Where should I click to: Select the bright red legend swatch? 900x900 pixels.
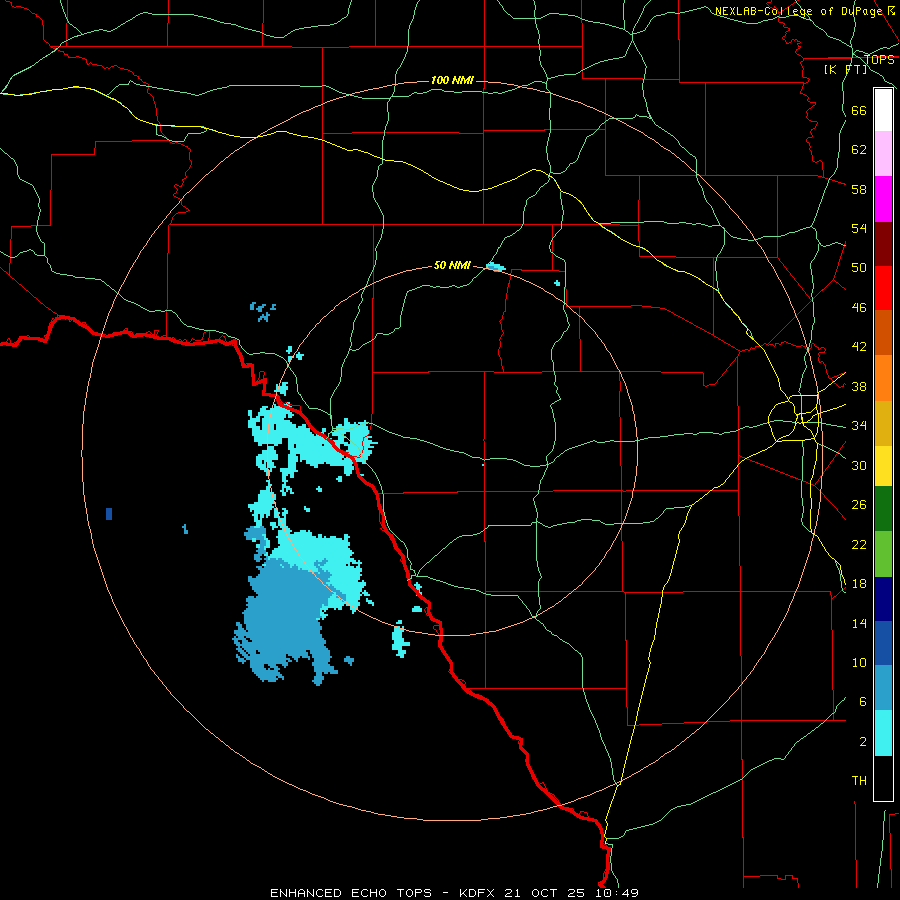tap(883, 288)
